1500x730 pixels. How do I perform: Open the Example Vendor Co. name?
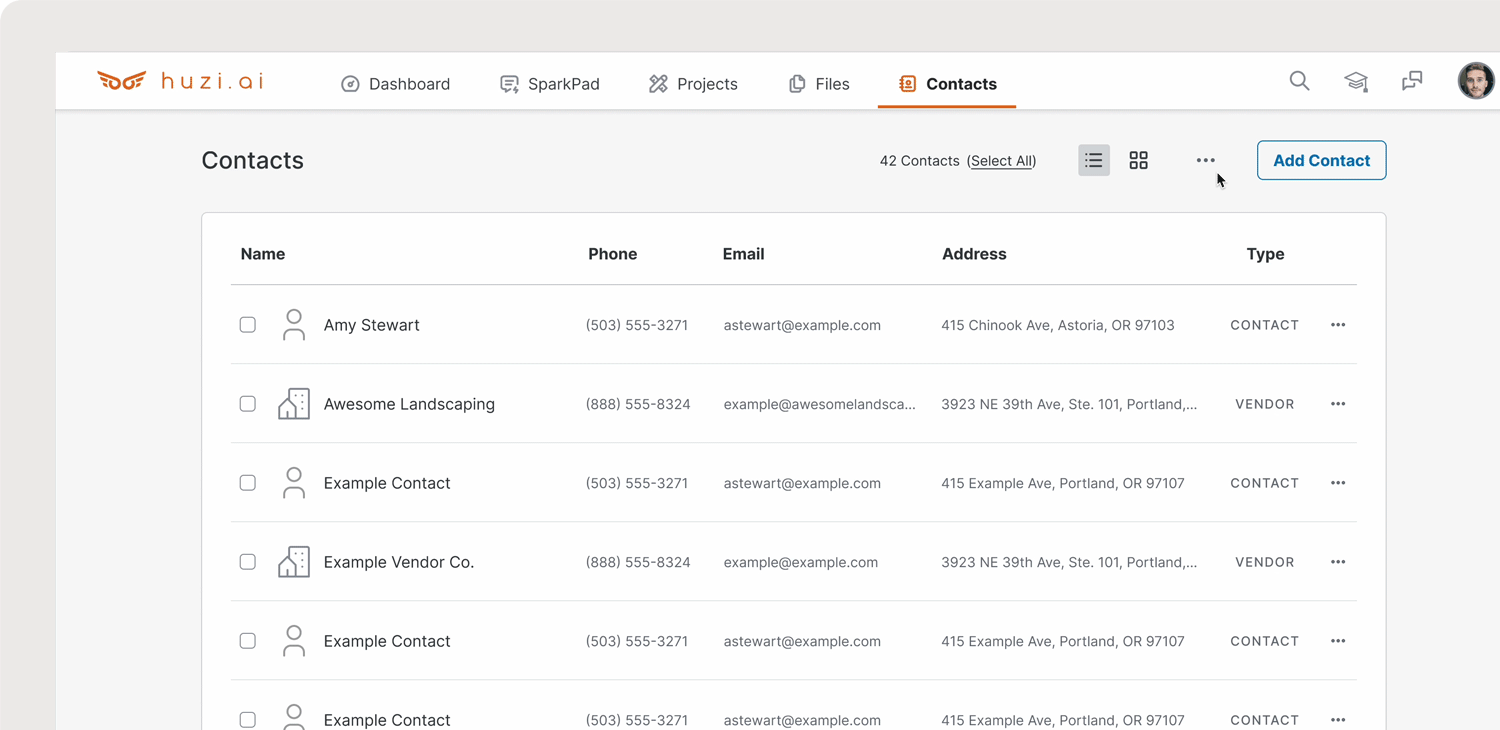[399, 562]
